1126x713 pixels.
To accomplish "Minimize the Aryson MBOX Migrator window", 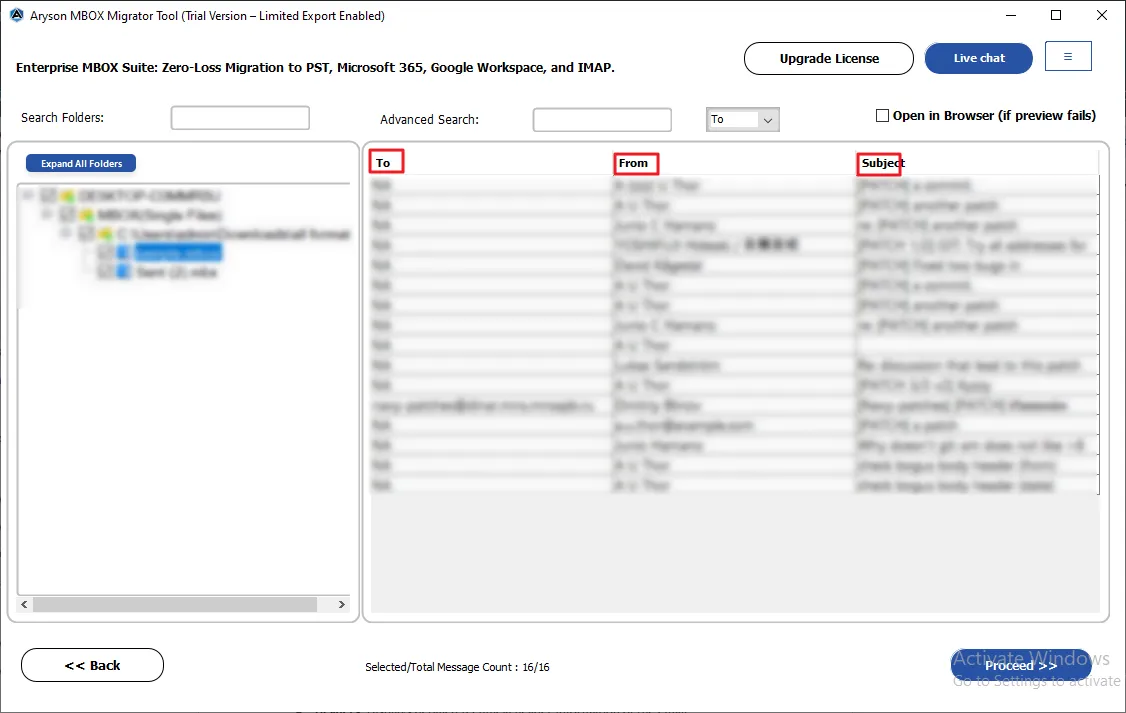I will click(1010, 15).
